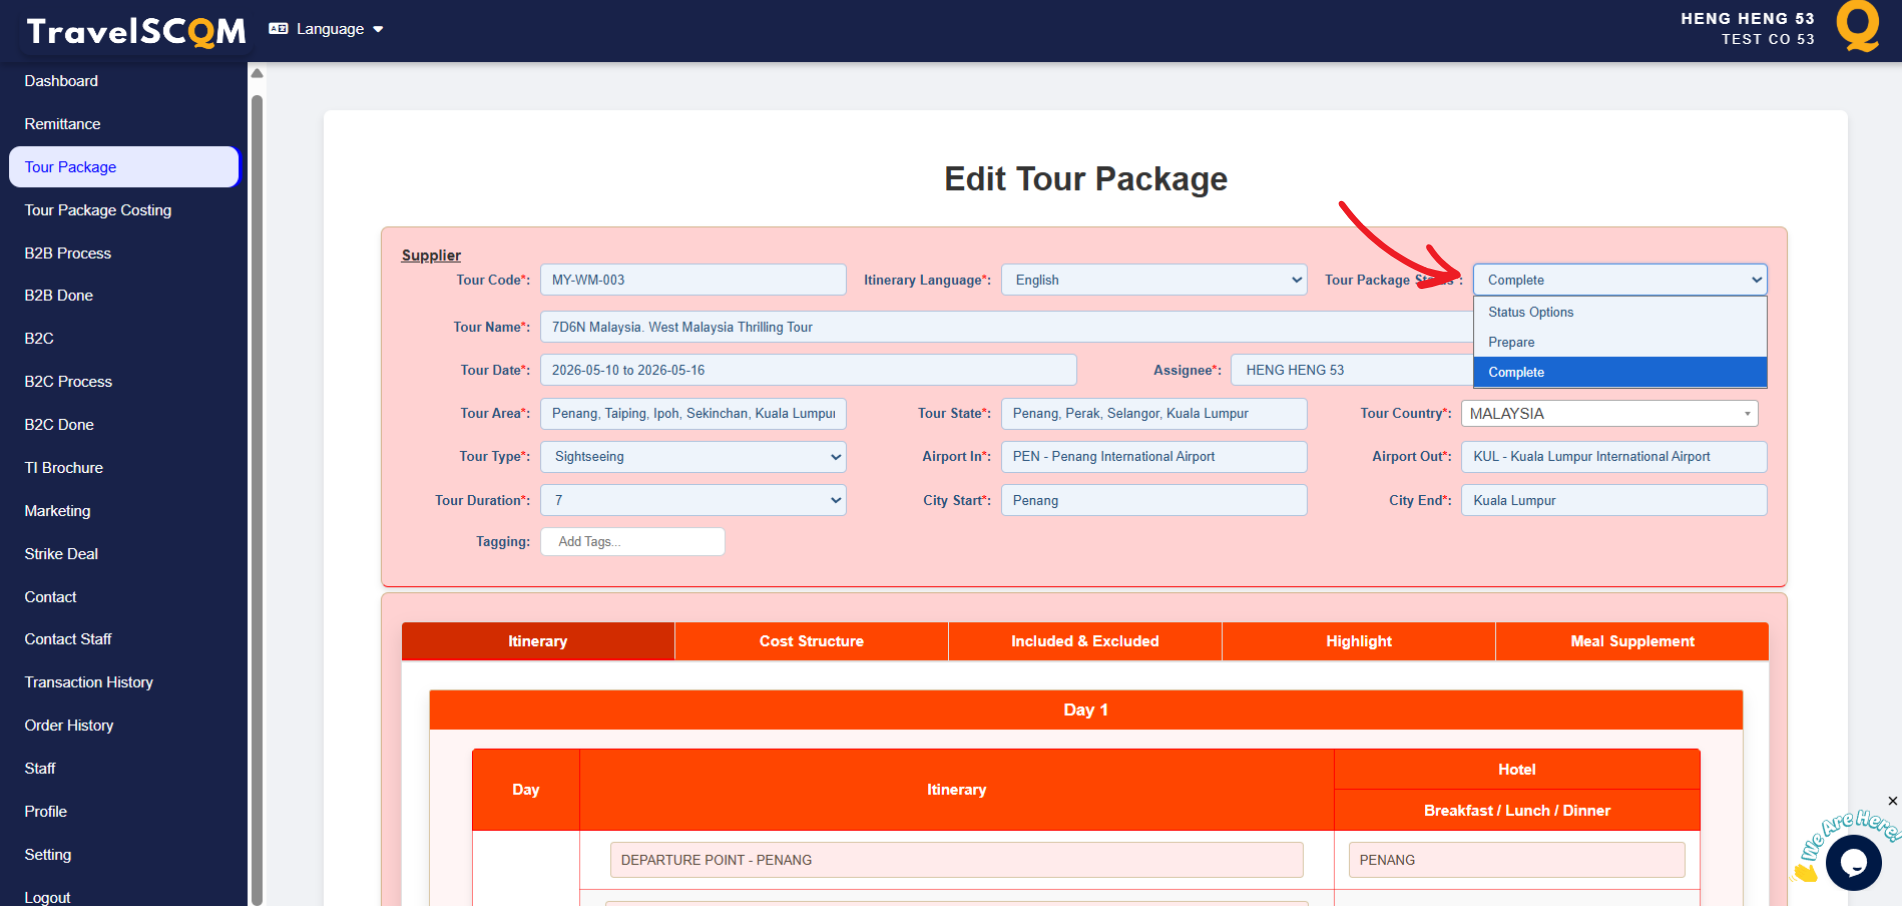The image size is (1902, 906).
Task: Open Transaction History in sidebar
Action: (89, 682)
